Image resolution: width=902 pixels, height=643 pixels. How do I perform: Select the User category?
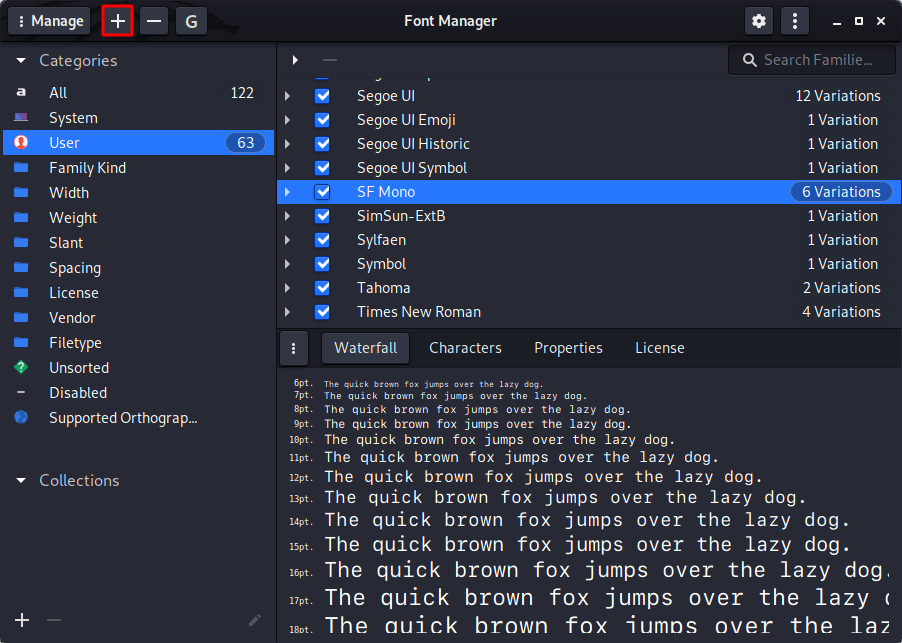pyautogui.click(x=138, y=143)
